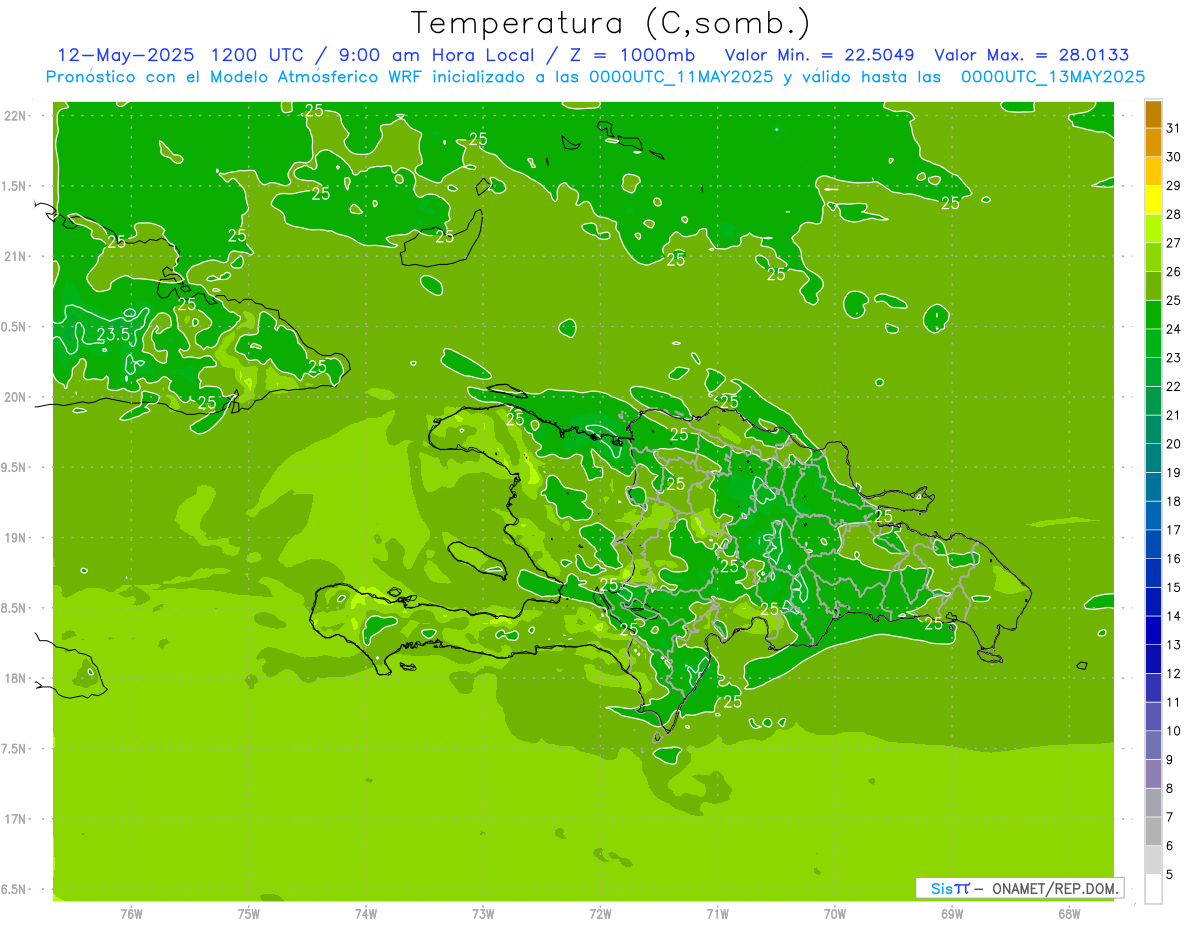This screenshot has height=927, width=1200.
Task: Click the green swatch between 24 and 25
Action: pyautogui.click(x=1153, y=315)
